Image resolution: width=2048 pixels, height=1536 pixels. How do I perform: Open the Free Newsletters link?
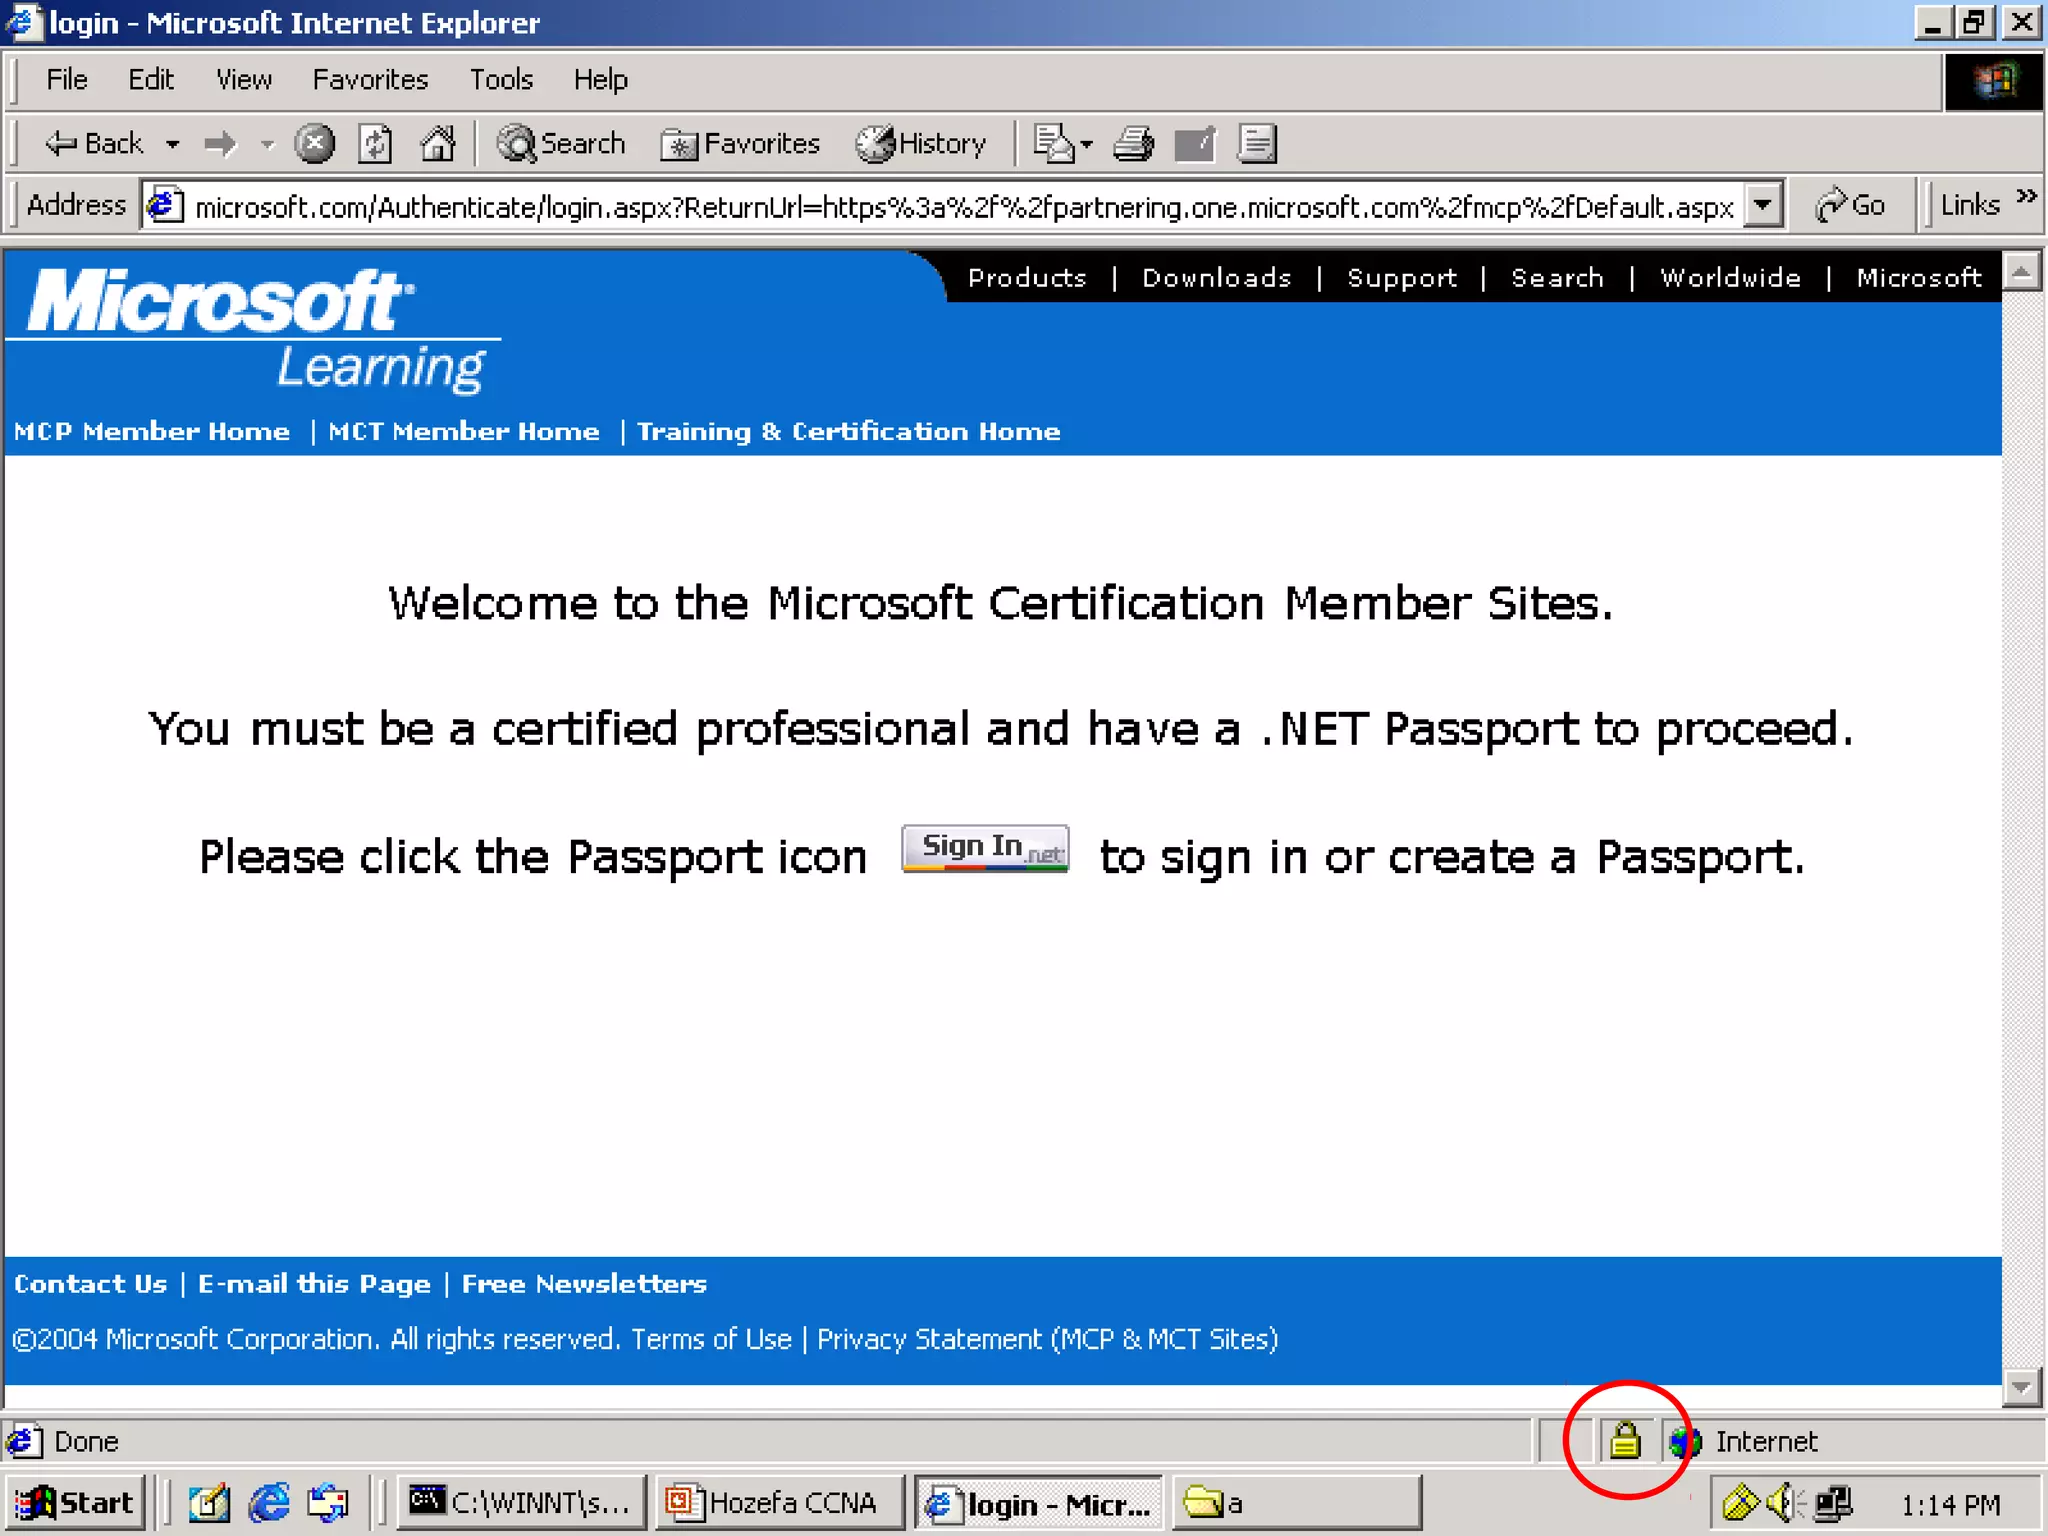[584, 1284]
